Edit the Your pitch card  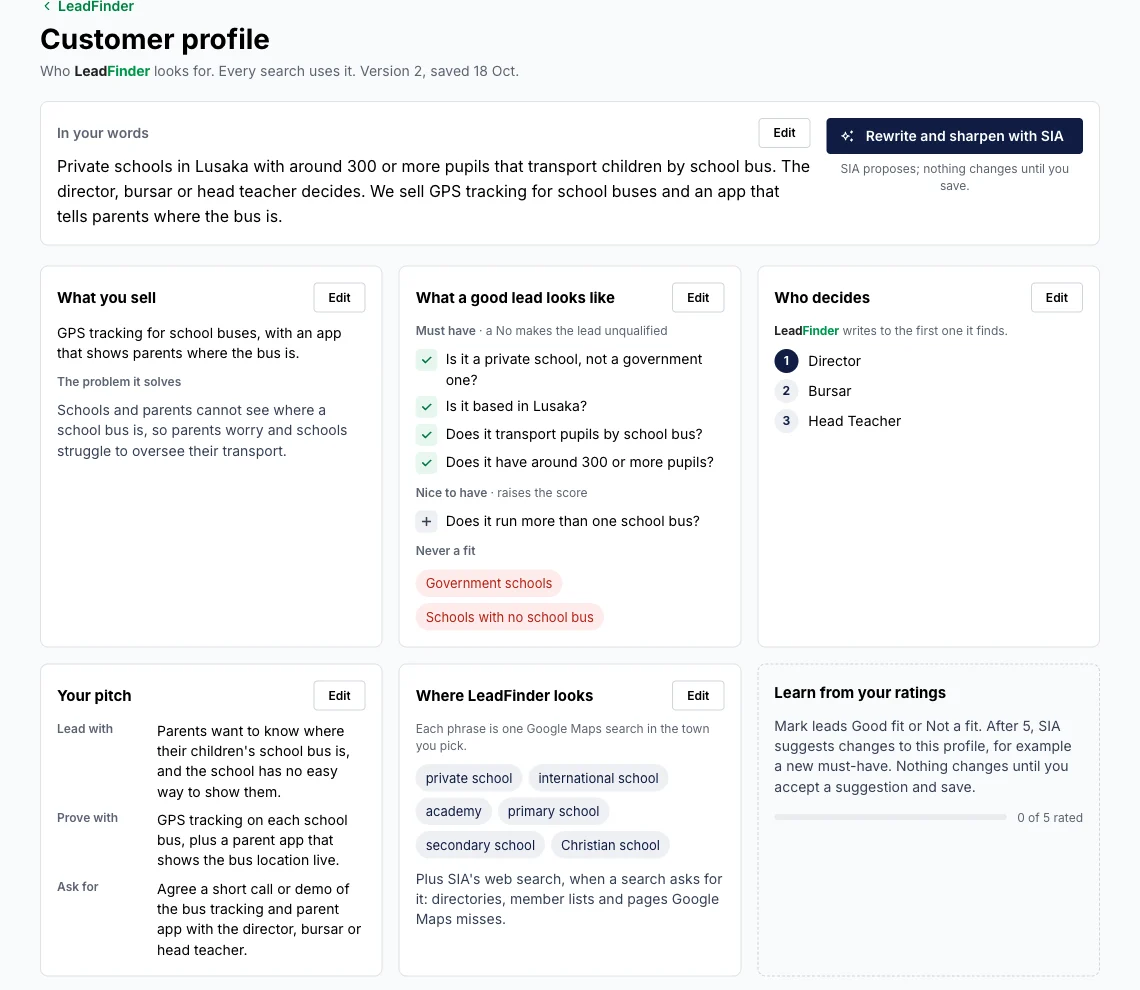click(x=339, y=696)
